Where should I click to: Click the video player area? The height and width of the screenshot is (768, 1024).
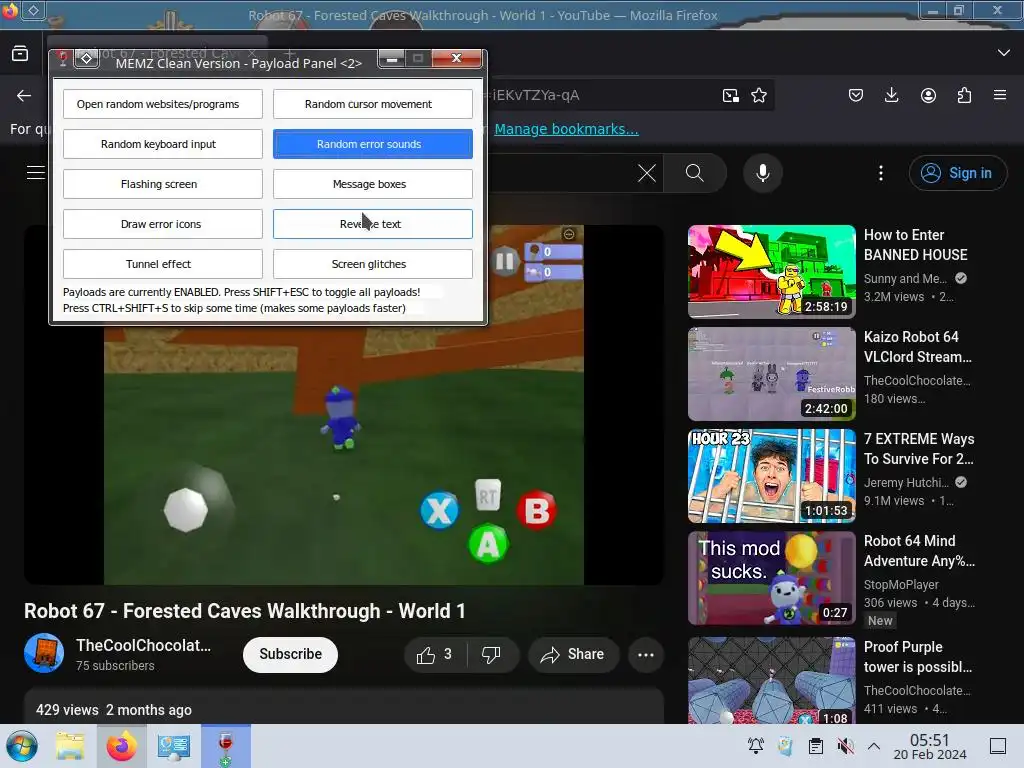[344, 405]
